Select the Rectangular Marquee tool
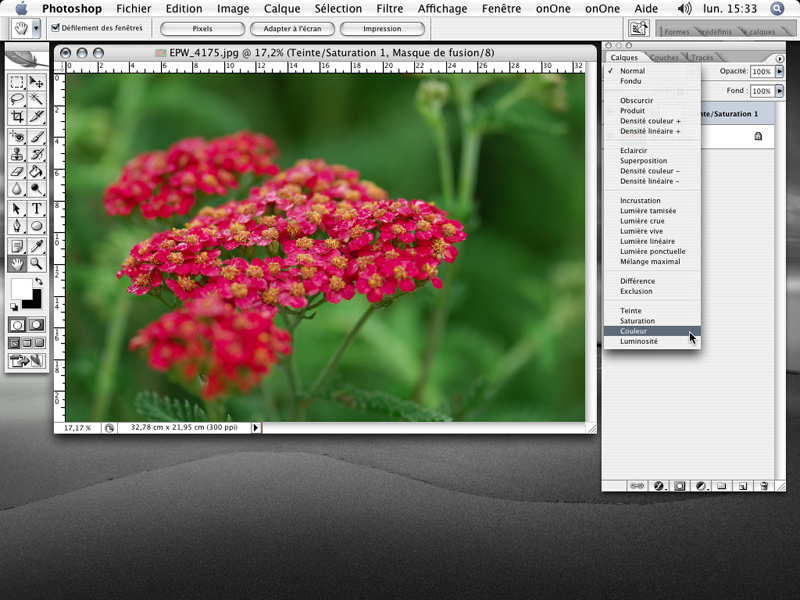 [17, 82]
